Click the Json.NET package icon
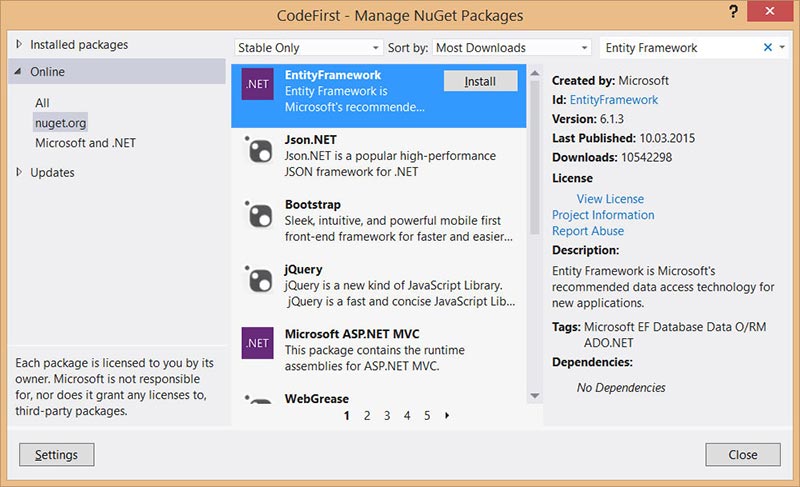800x487 pixels. (x=259, y=150)
